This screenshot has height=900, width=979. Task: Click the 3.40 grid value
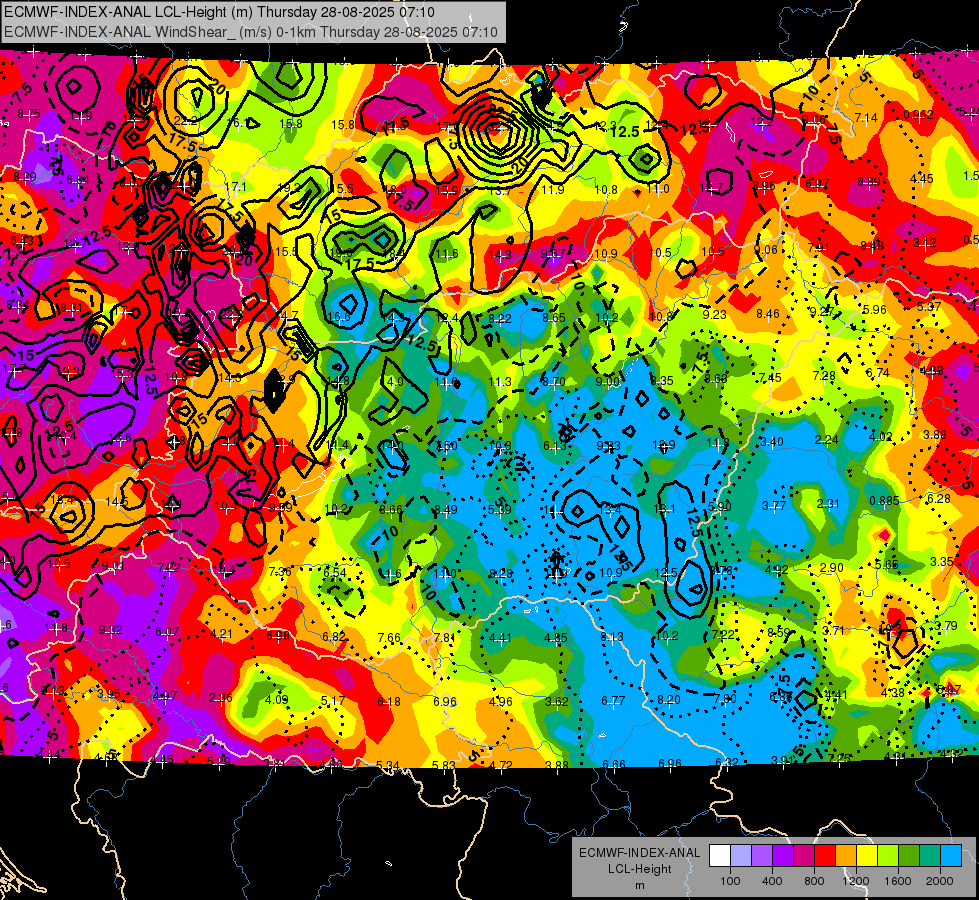(772, 442)
